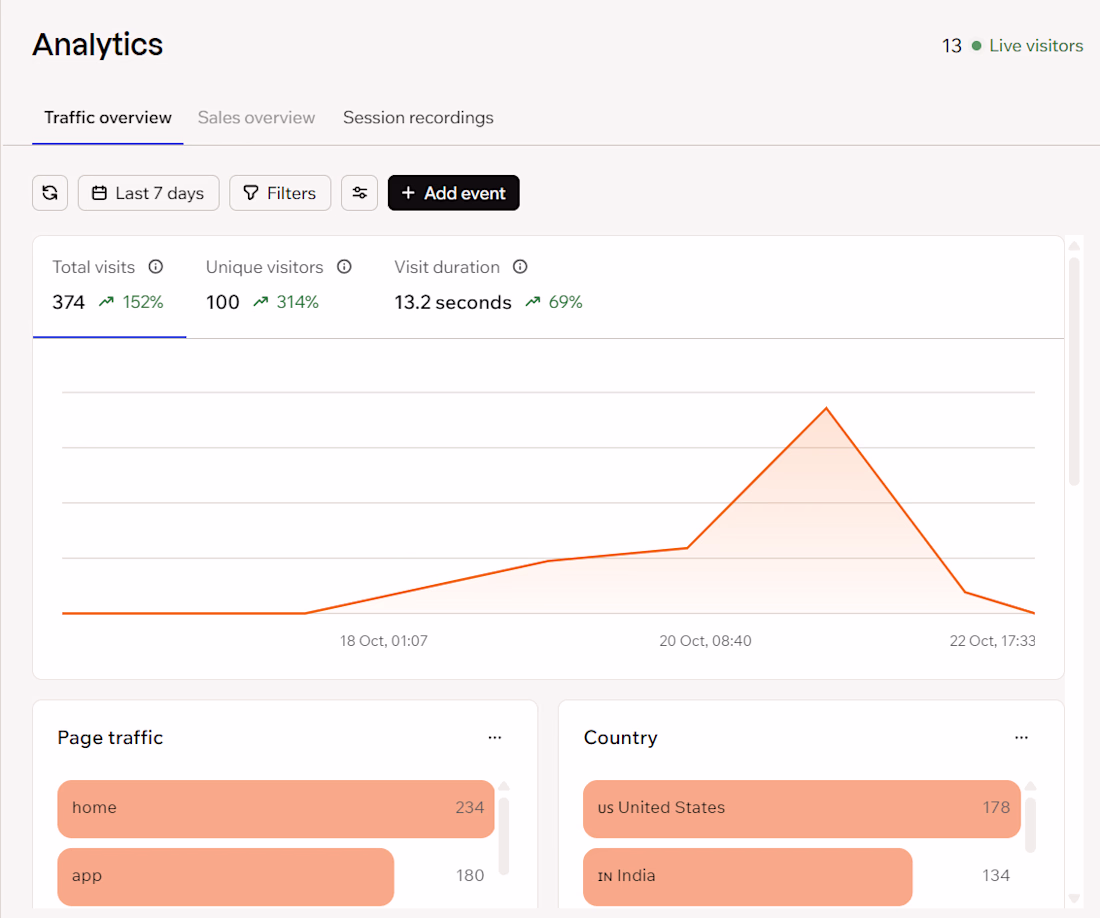The image size is (1100, 918).
Task: Click the refresh data icon button
Action: coord(50,193)
